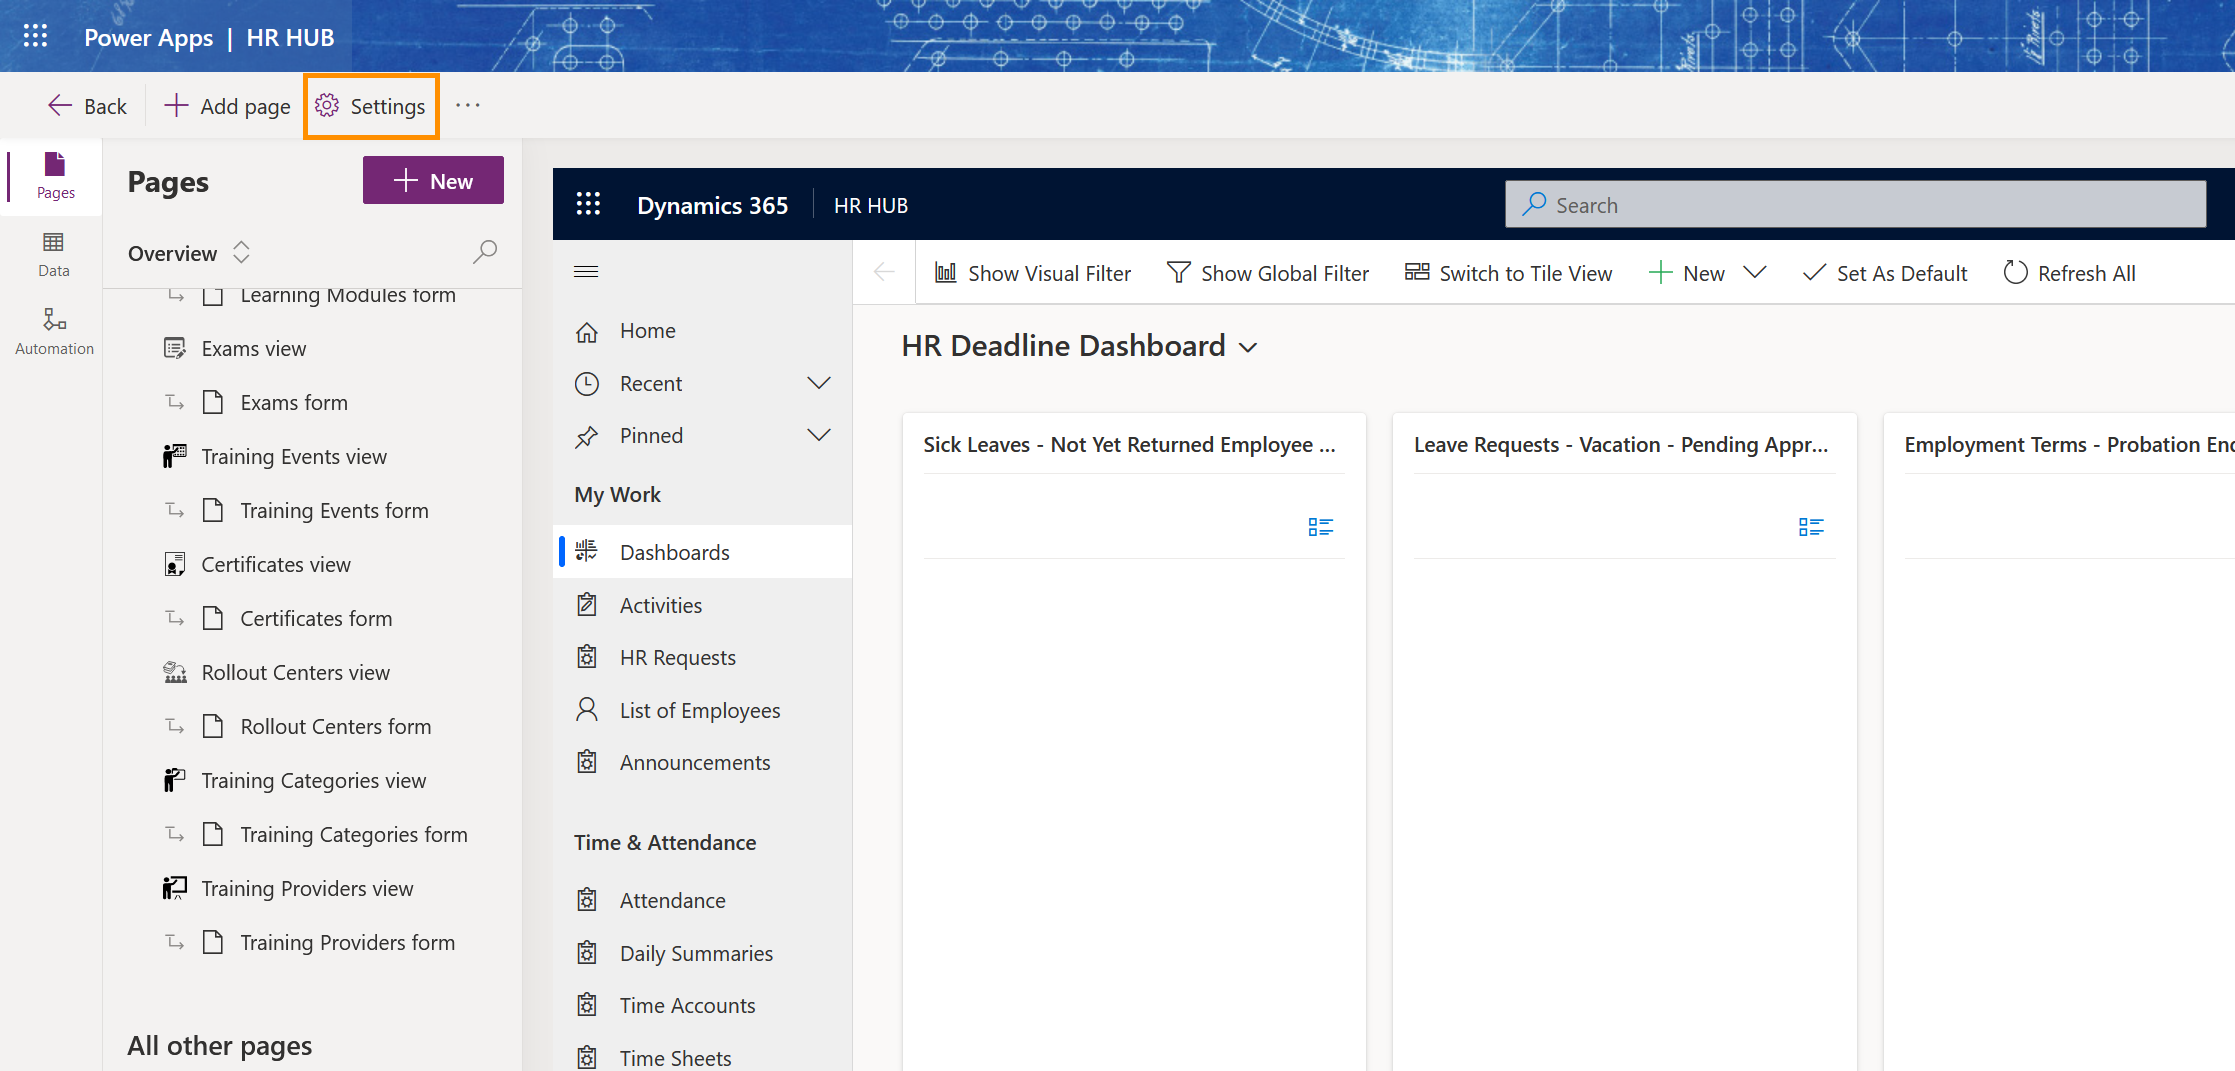Click the Leave Requests card list icon
This screenshot has width=2235, height=1071.
1811,527
